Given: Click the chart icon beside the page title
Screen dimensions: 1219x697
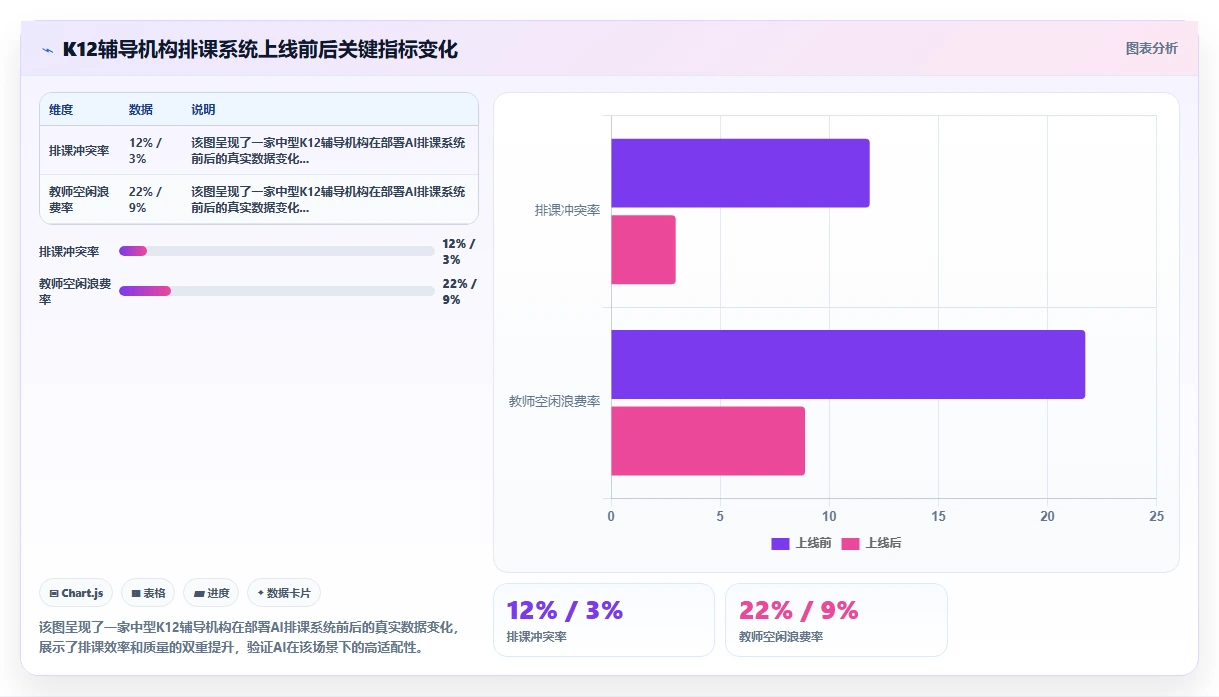Looking at the screenshot, I should (x=47, y=50).
